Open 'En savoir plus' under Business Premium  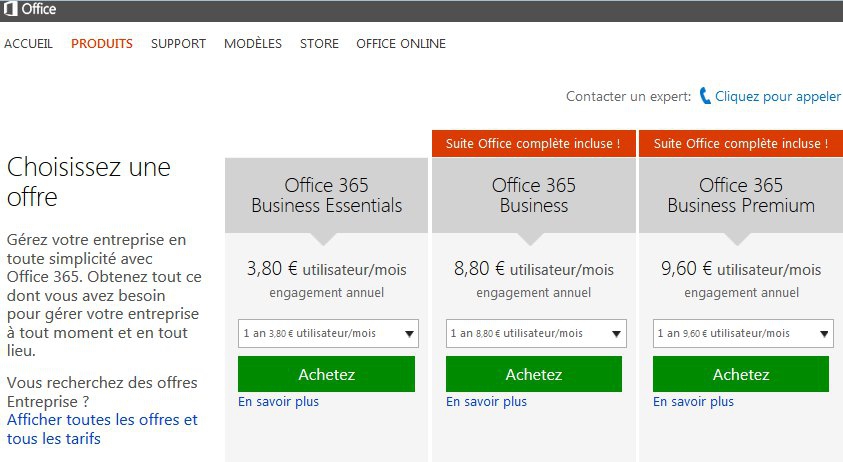pos(694,402)
